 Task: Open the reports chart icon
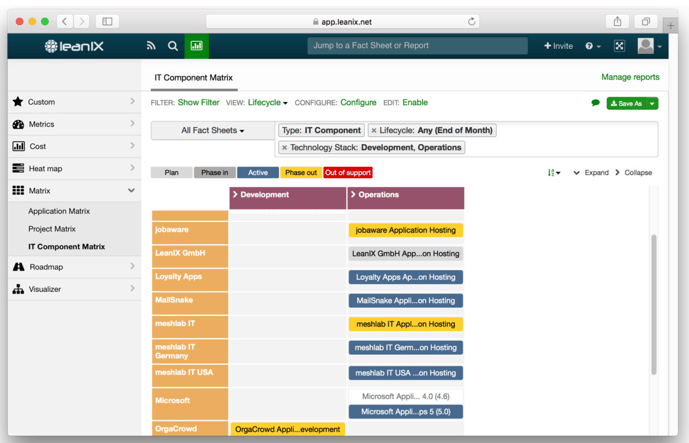tap(196, 46)
